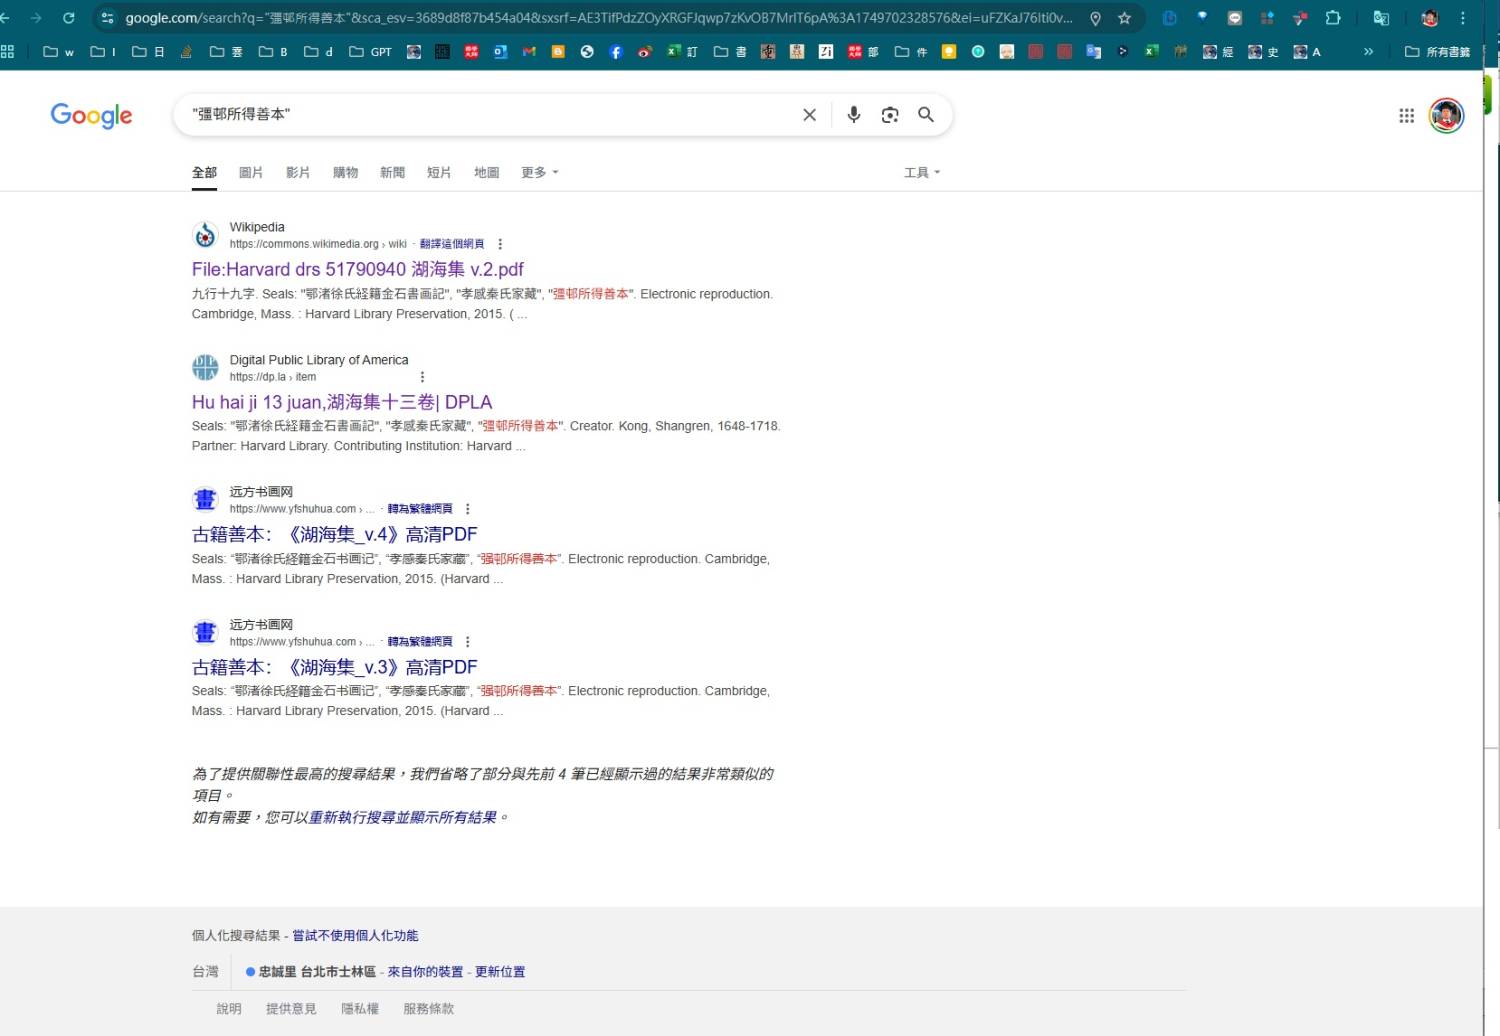Open the Weibo bookmark icon
Image resolution: width=1500 pixels, height=1036 pixels.
coord(645,52)
